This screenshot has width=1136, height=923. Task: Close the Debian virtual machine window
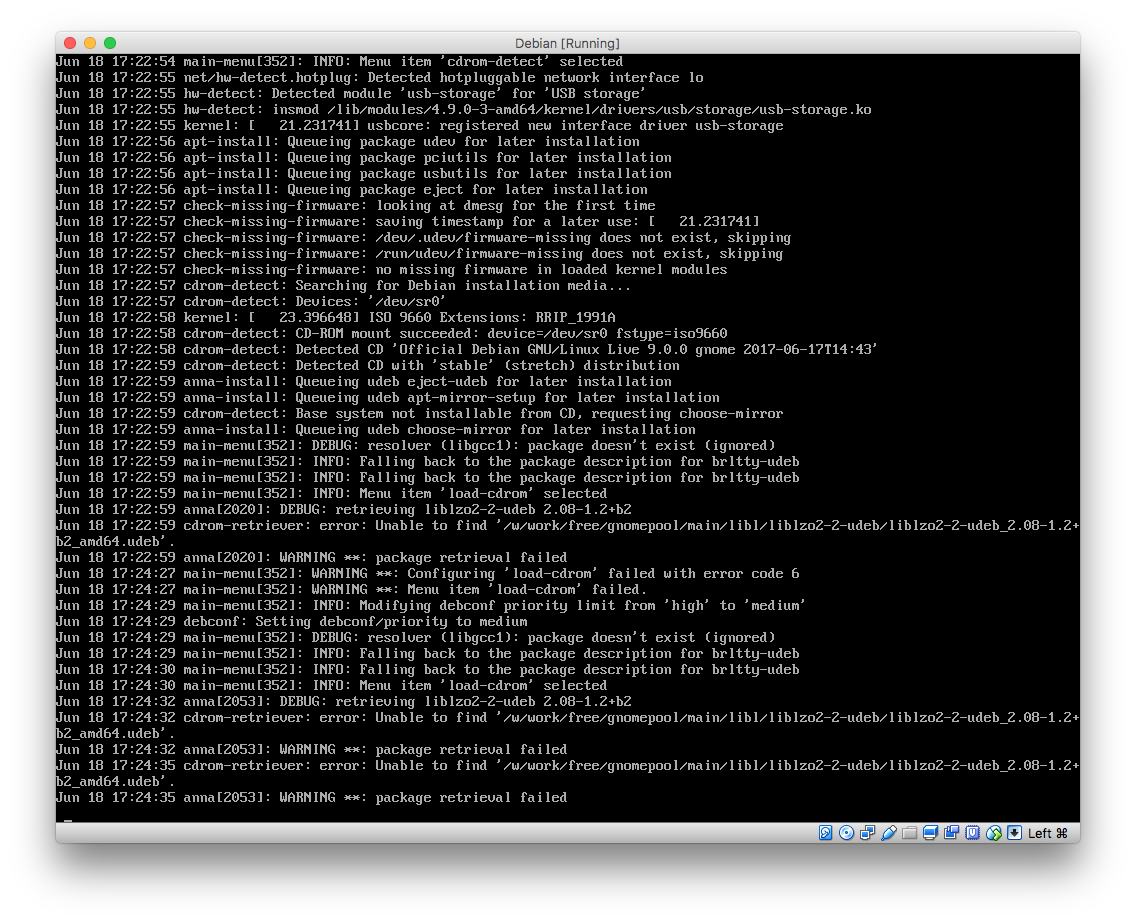point(70,43)
